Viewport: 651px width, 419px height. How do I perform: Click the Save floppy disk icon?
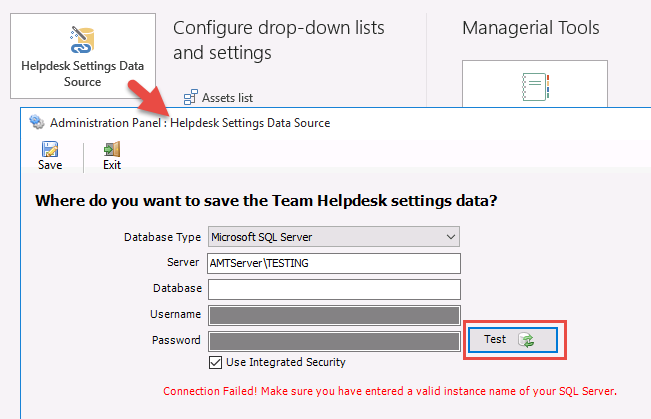point(50,149)
